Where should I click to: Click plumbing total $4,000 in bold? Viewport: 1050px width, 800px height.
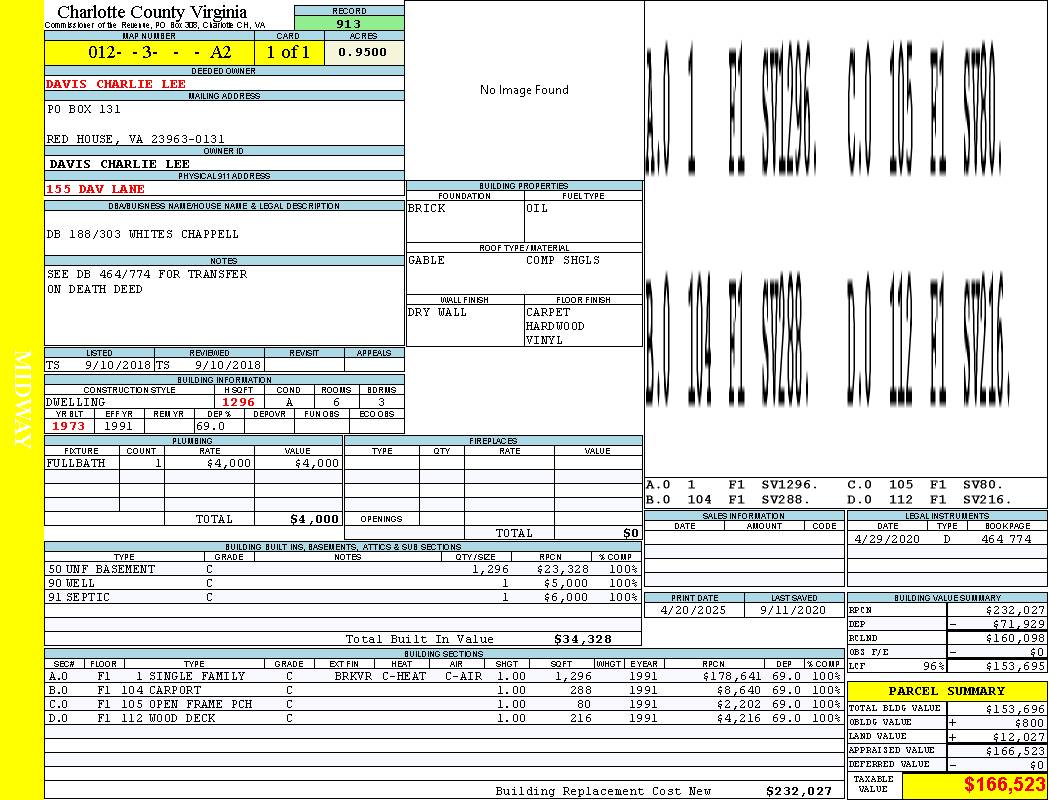click(x=315, y=519)
